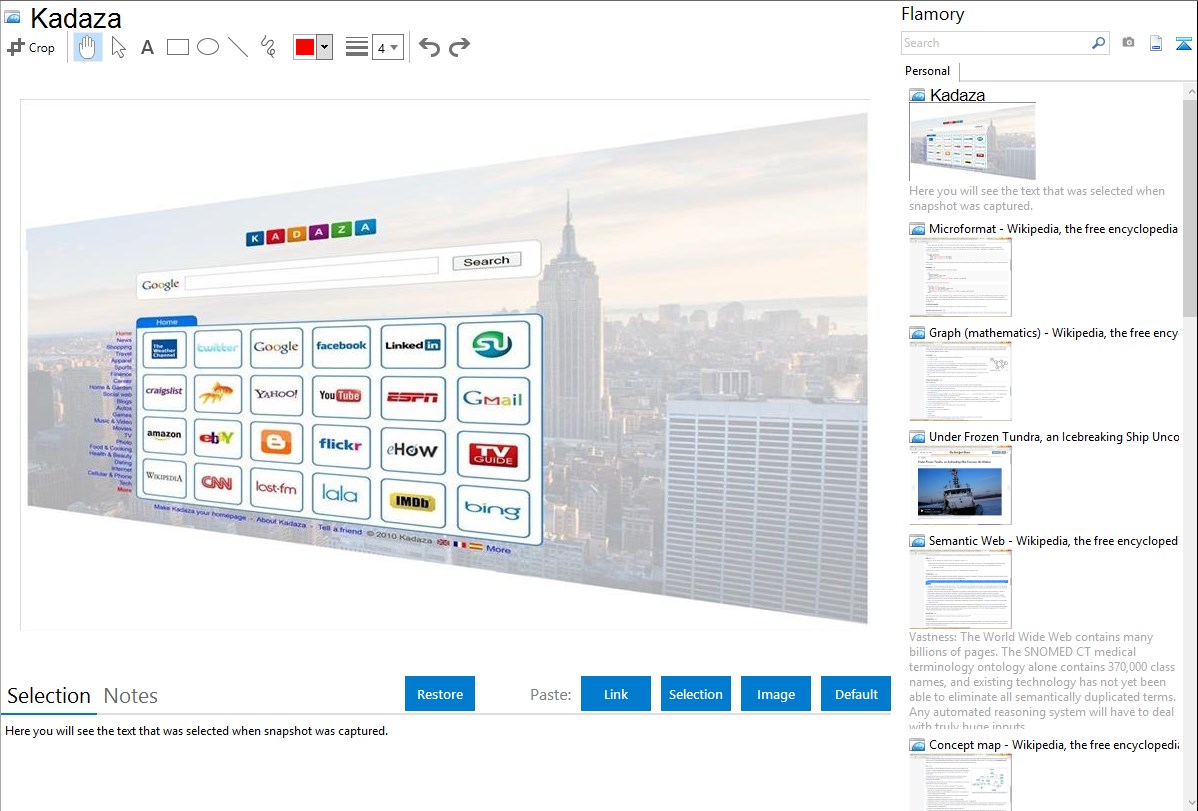This screenshot has height=811, width=1198.
Task: Select Graph (mathematics) - Wikipedia title text
Action: click(x=1053, y=333)
